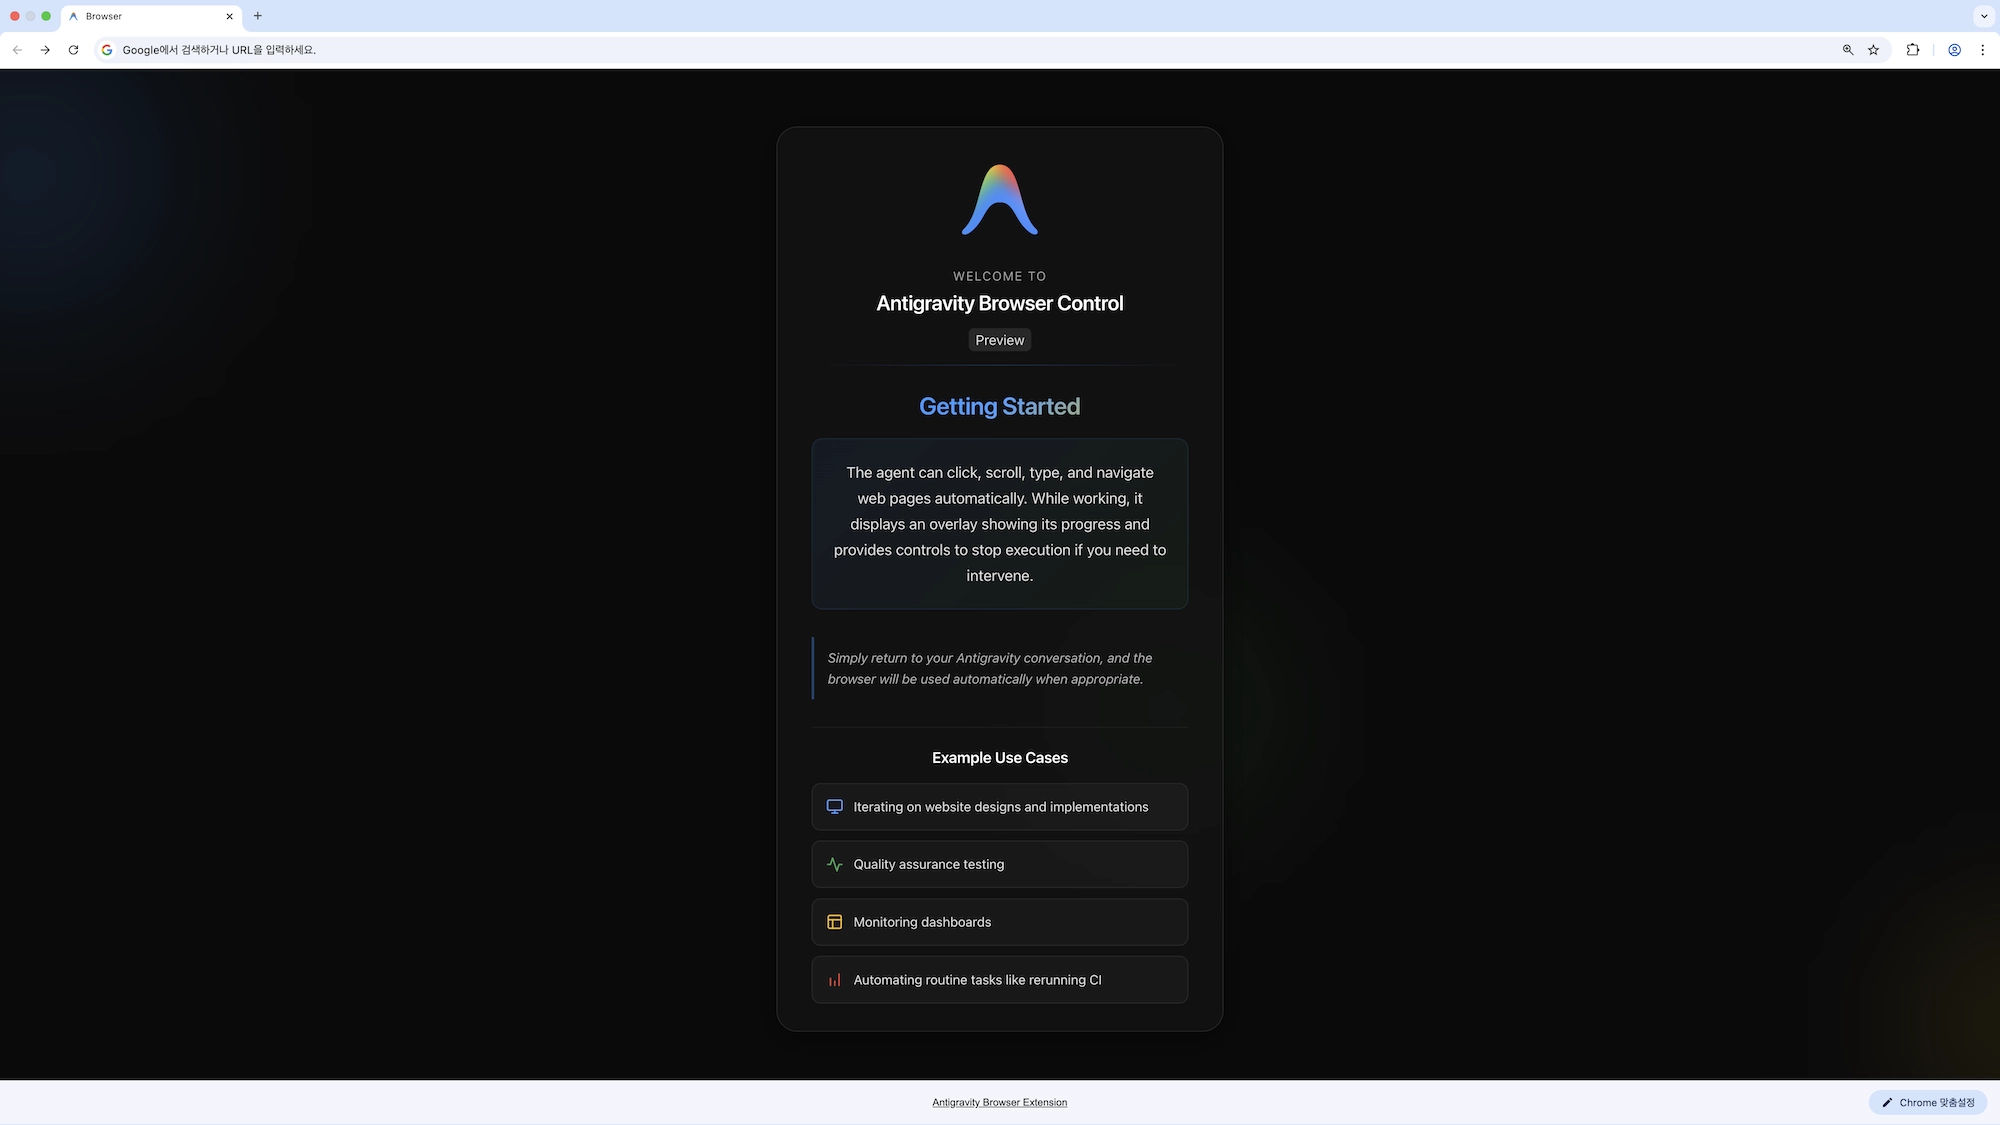Click the dashboard icon on Monitoring dashboards card
The height and width of the screenshot is (1125, 2000).
point(834,921)
